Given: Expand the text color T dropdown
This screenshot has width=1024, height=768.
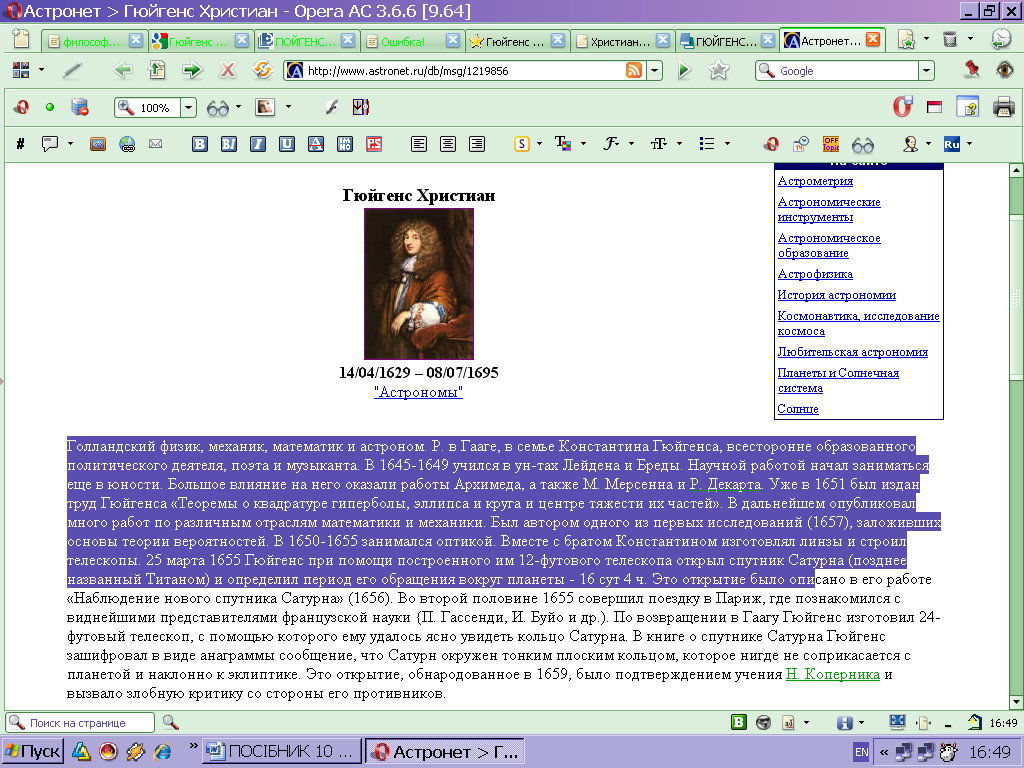Looking at the screenshot, I should [x=583, y=144].
